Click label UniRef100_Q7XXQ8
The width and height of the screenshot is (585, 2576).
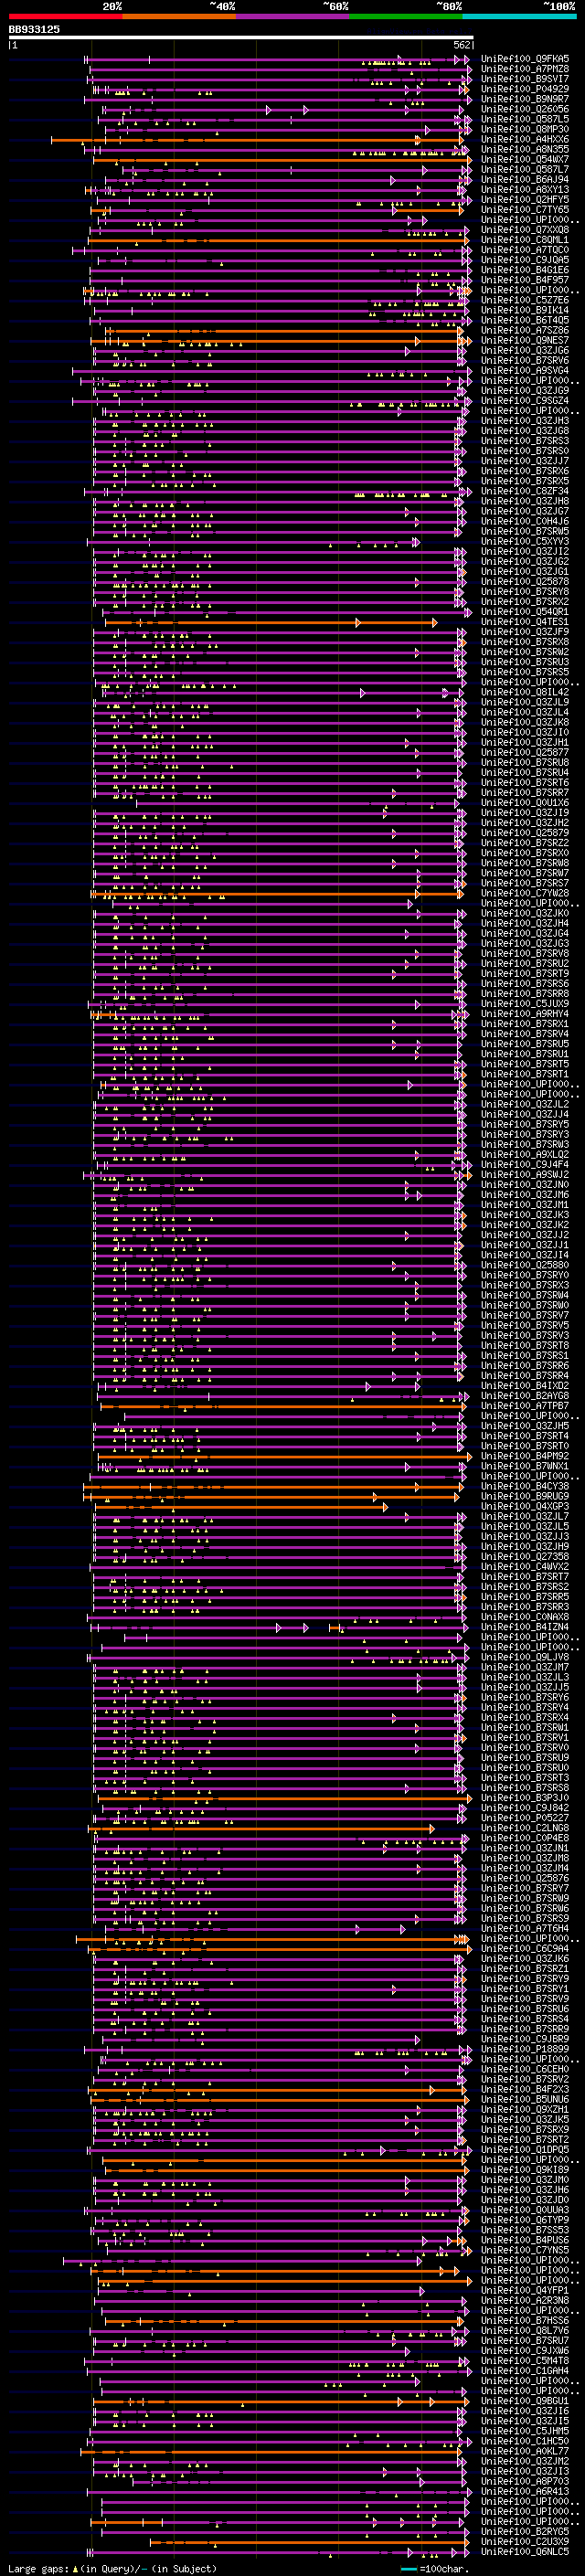point(525,230)
